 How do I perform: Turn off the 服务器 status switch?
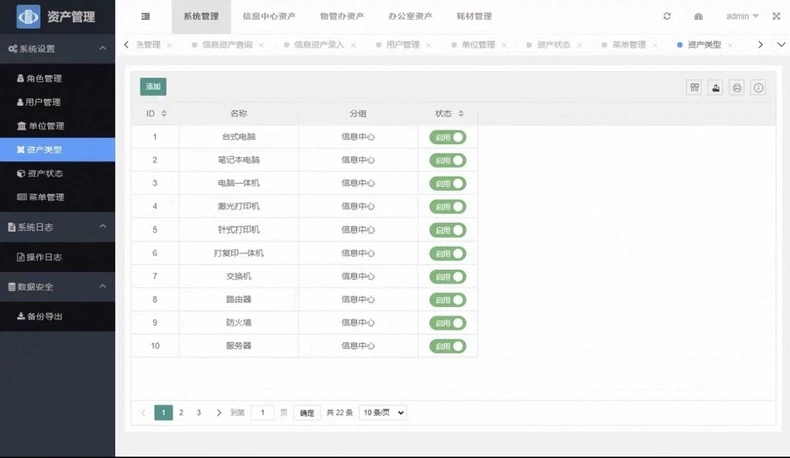pos(447,346)
